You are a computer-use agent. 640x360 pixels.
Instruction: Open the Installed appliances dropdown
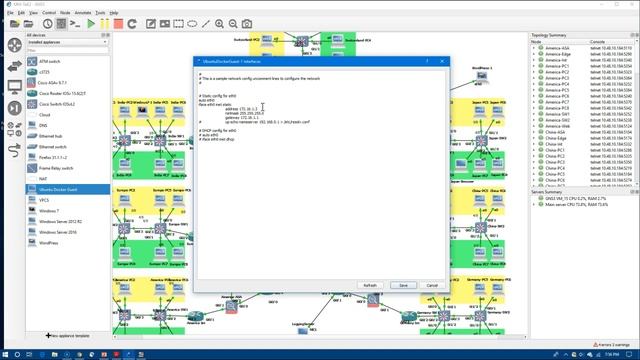67,42
